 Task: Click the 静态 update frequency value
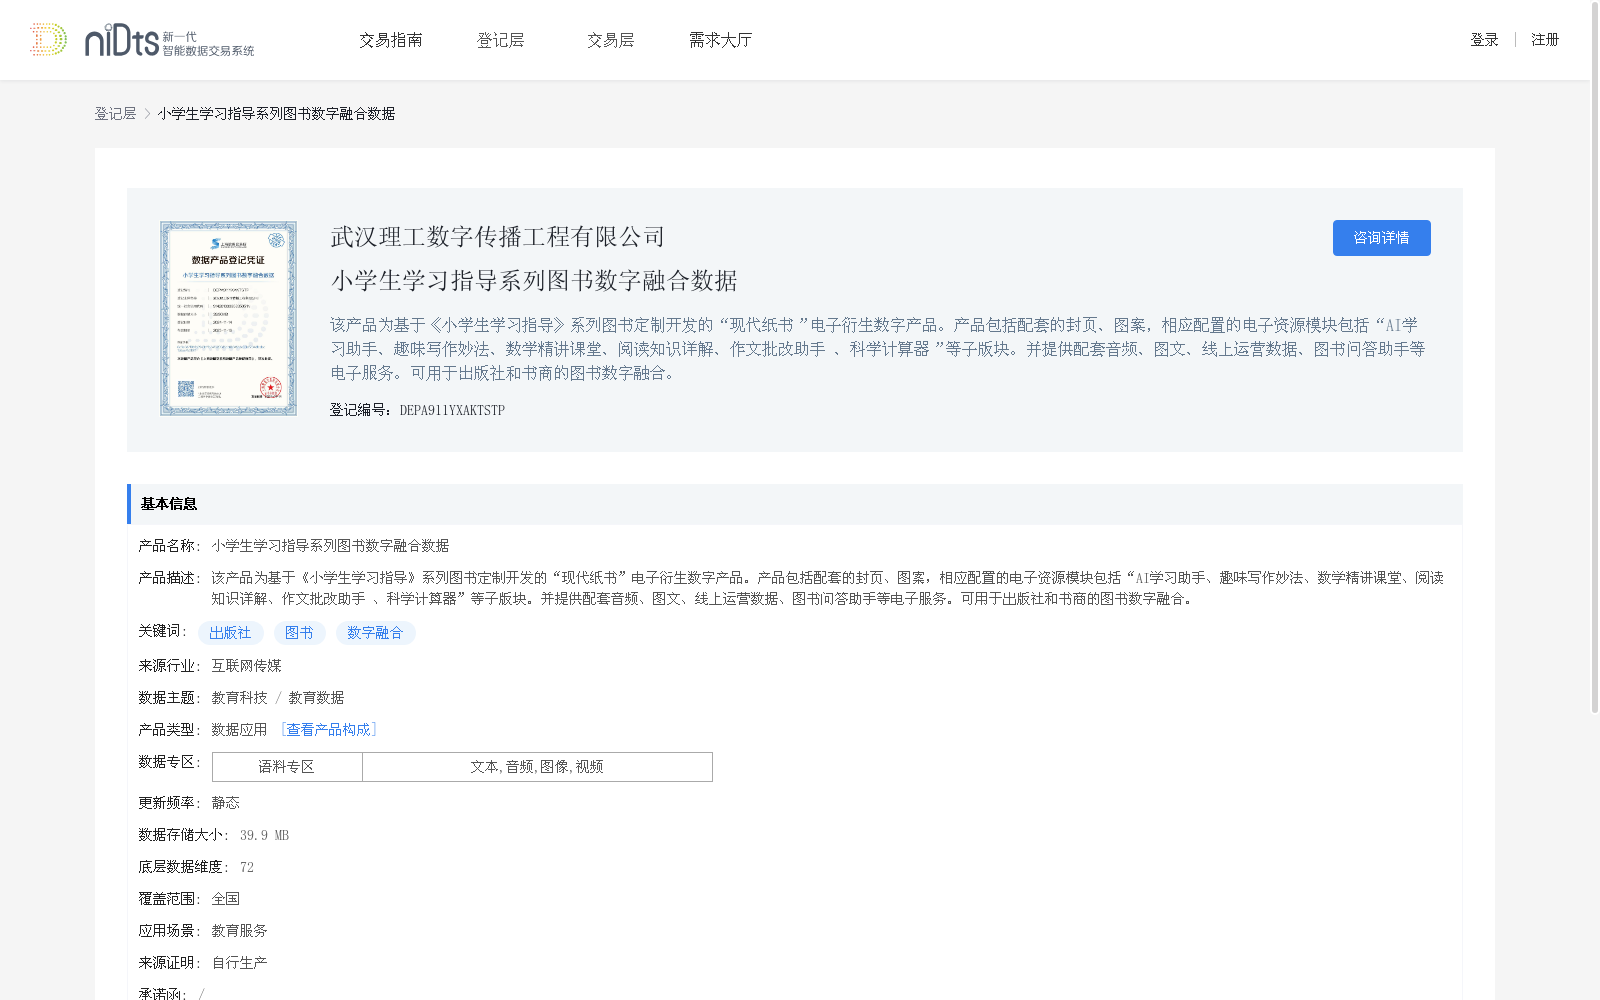click(225, 803)
